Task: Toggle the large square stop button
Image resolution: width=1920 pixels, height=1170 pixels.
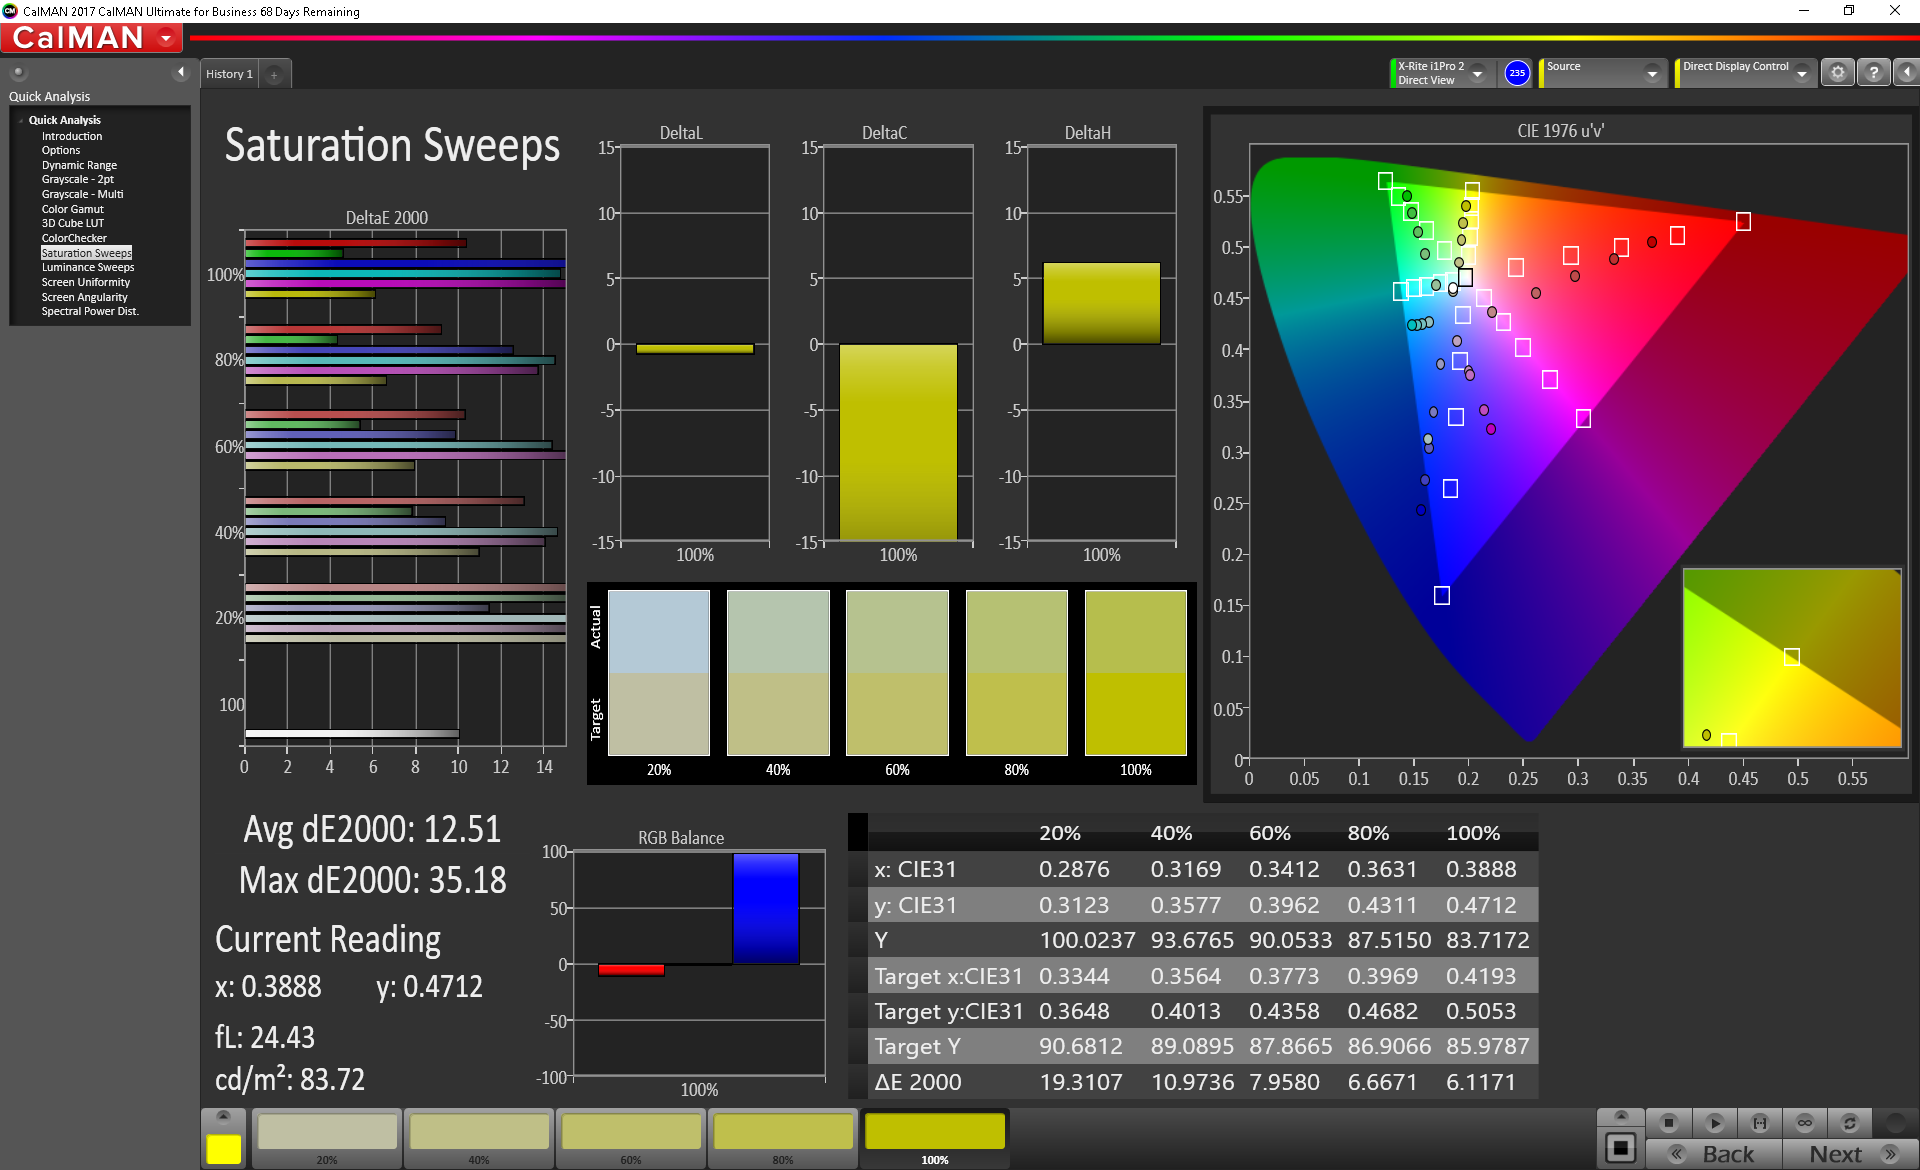Action: 1620,1148
